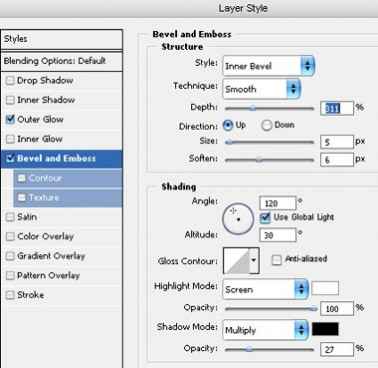Click the Highlight Opacity slider handle
378x368 pixels.
[x=313, y=309]
